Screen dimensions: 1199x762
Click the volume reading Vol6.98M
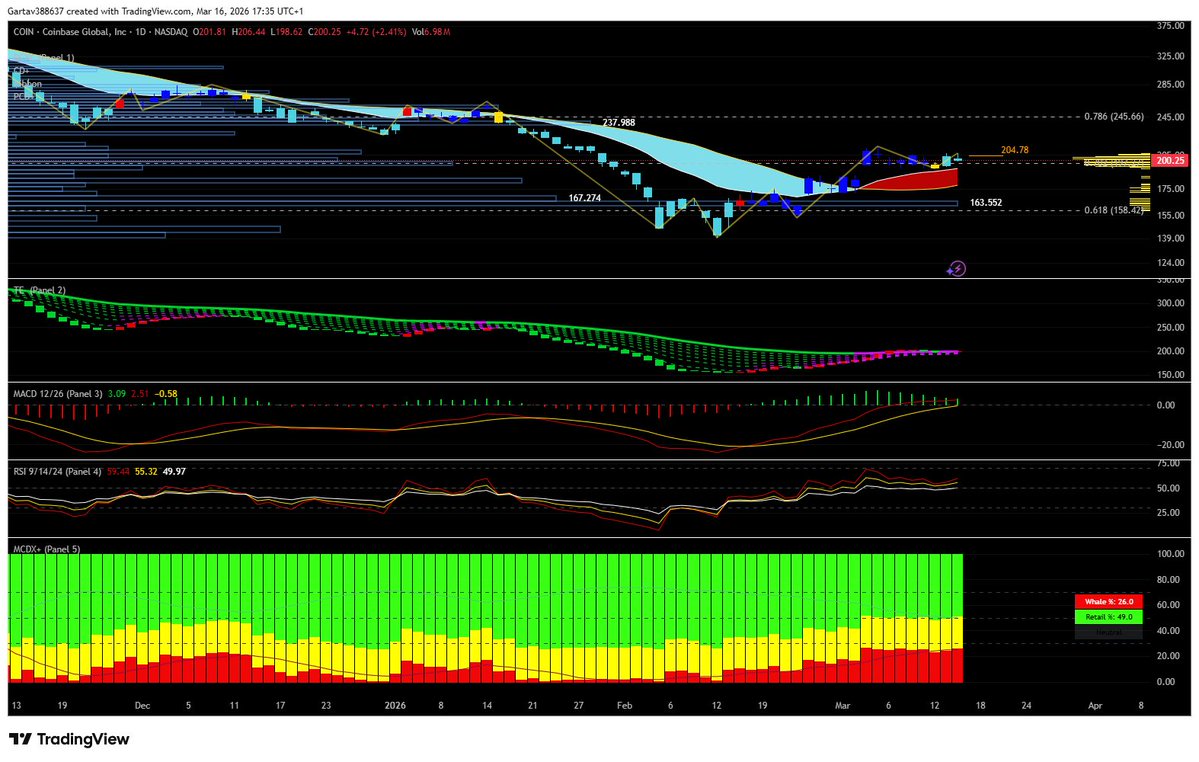point(431,32)
